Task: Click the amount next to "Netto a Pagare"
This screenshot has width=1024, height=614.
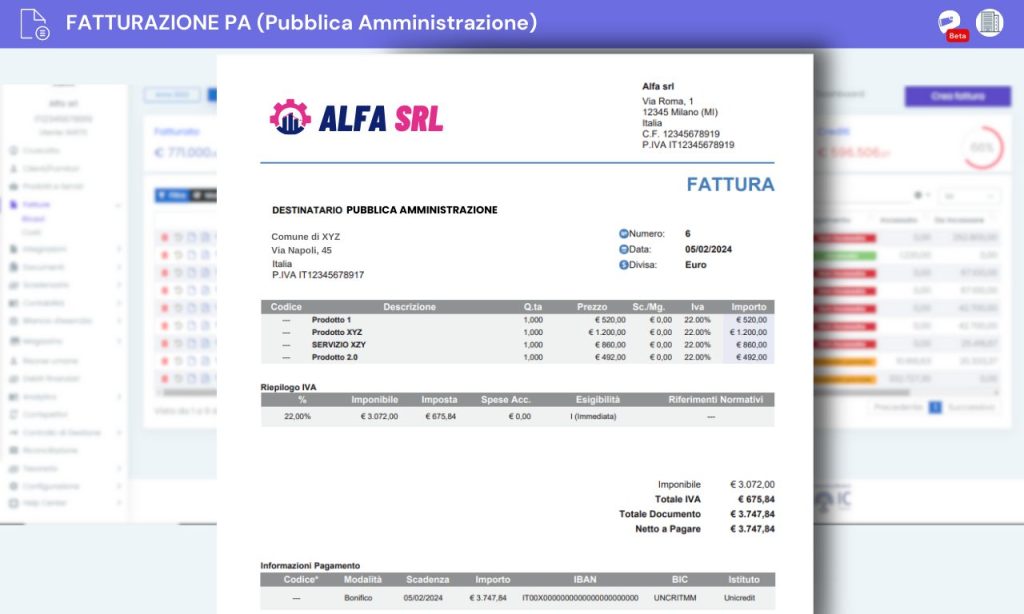Action: point(752,529)
